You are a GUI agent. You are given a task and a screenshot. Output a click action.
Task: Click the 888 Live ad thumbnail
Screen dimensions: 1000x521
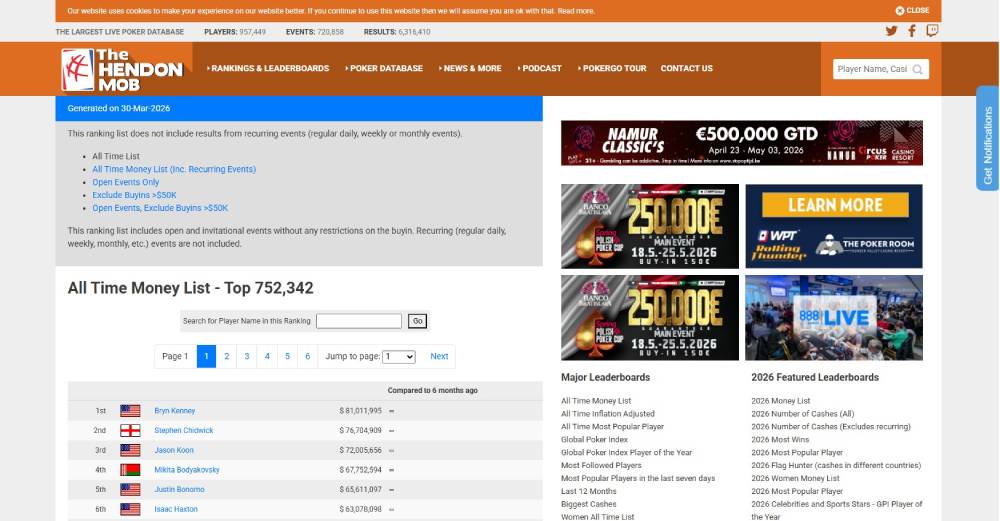(834, 318)
